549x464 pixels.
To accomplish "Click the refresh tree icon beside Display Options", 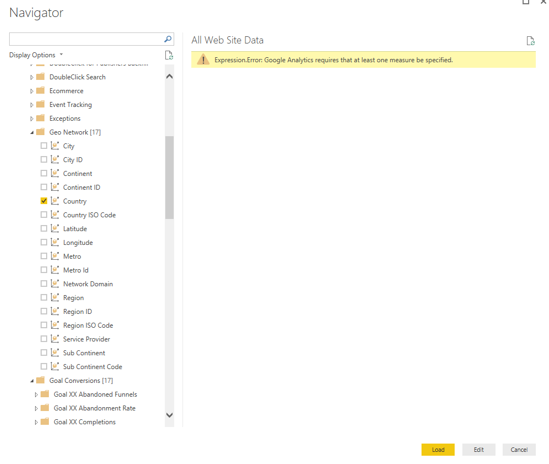I will pos(169,55).
